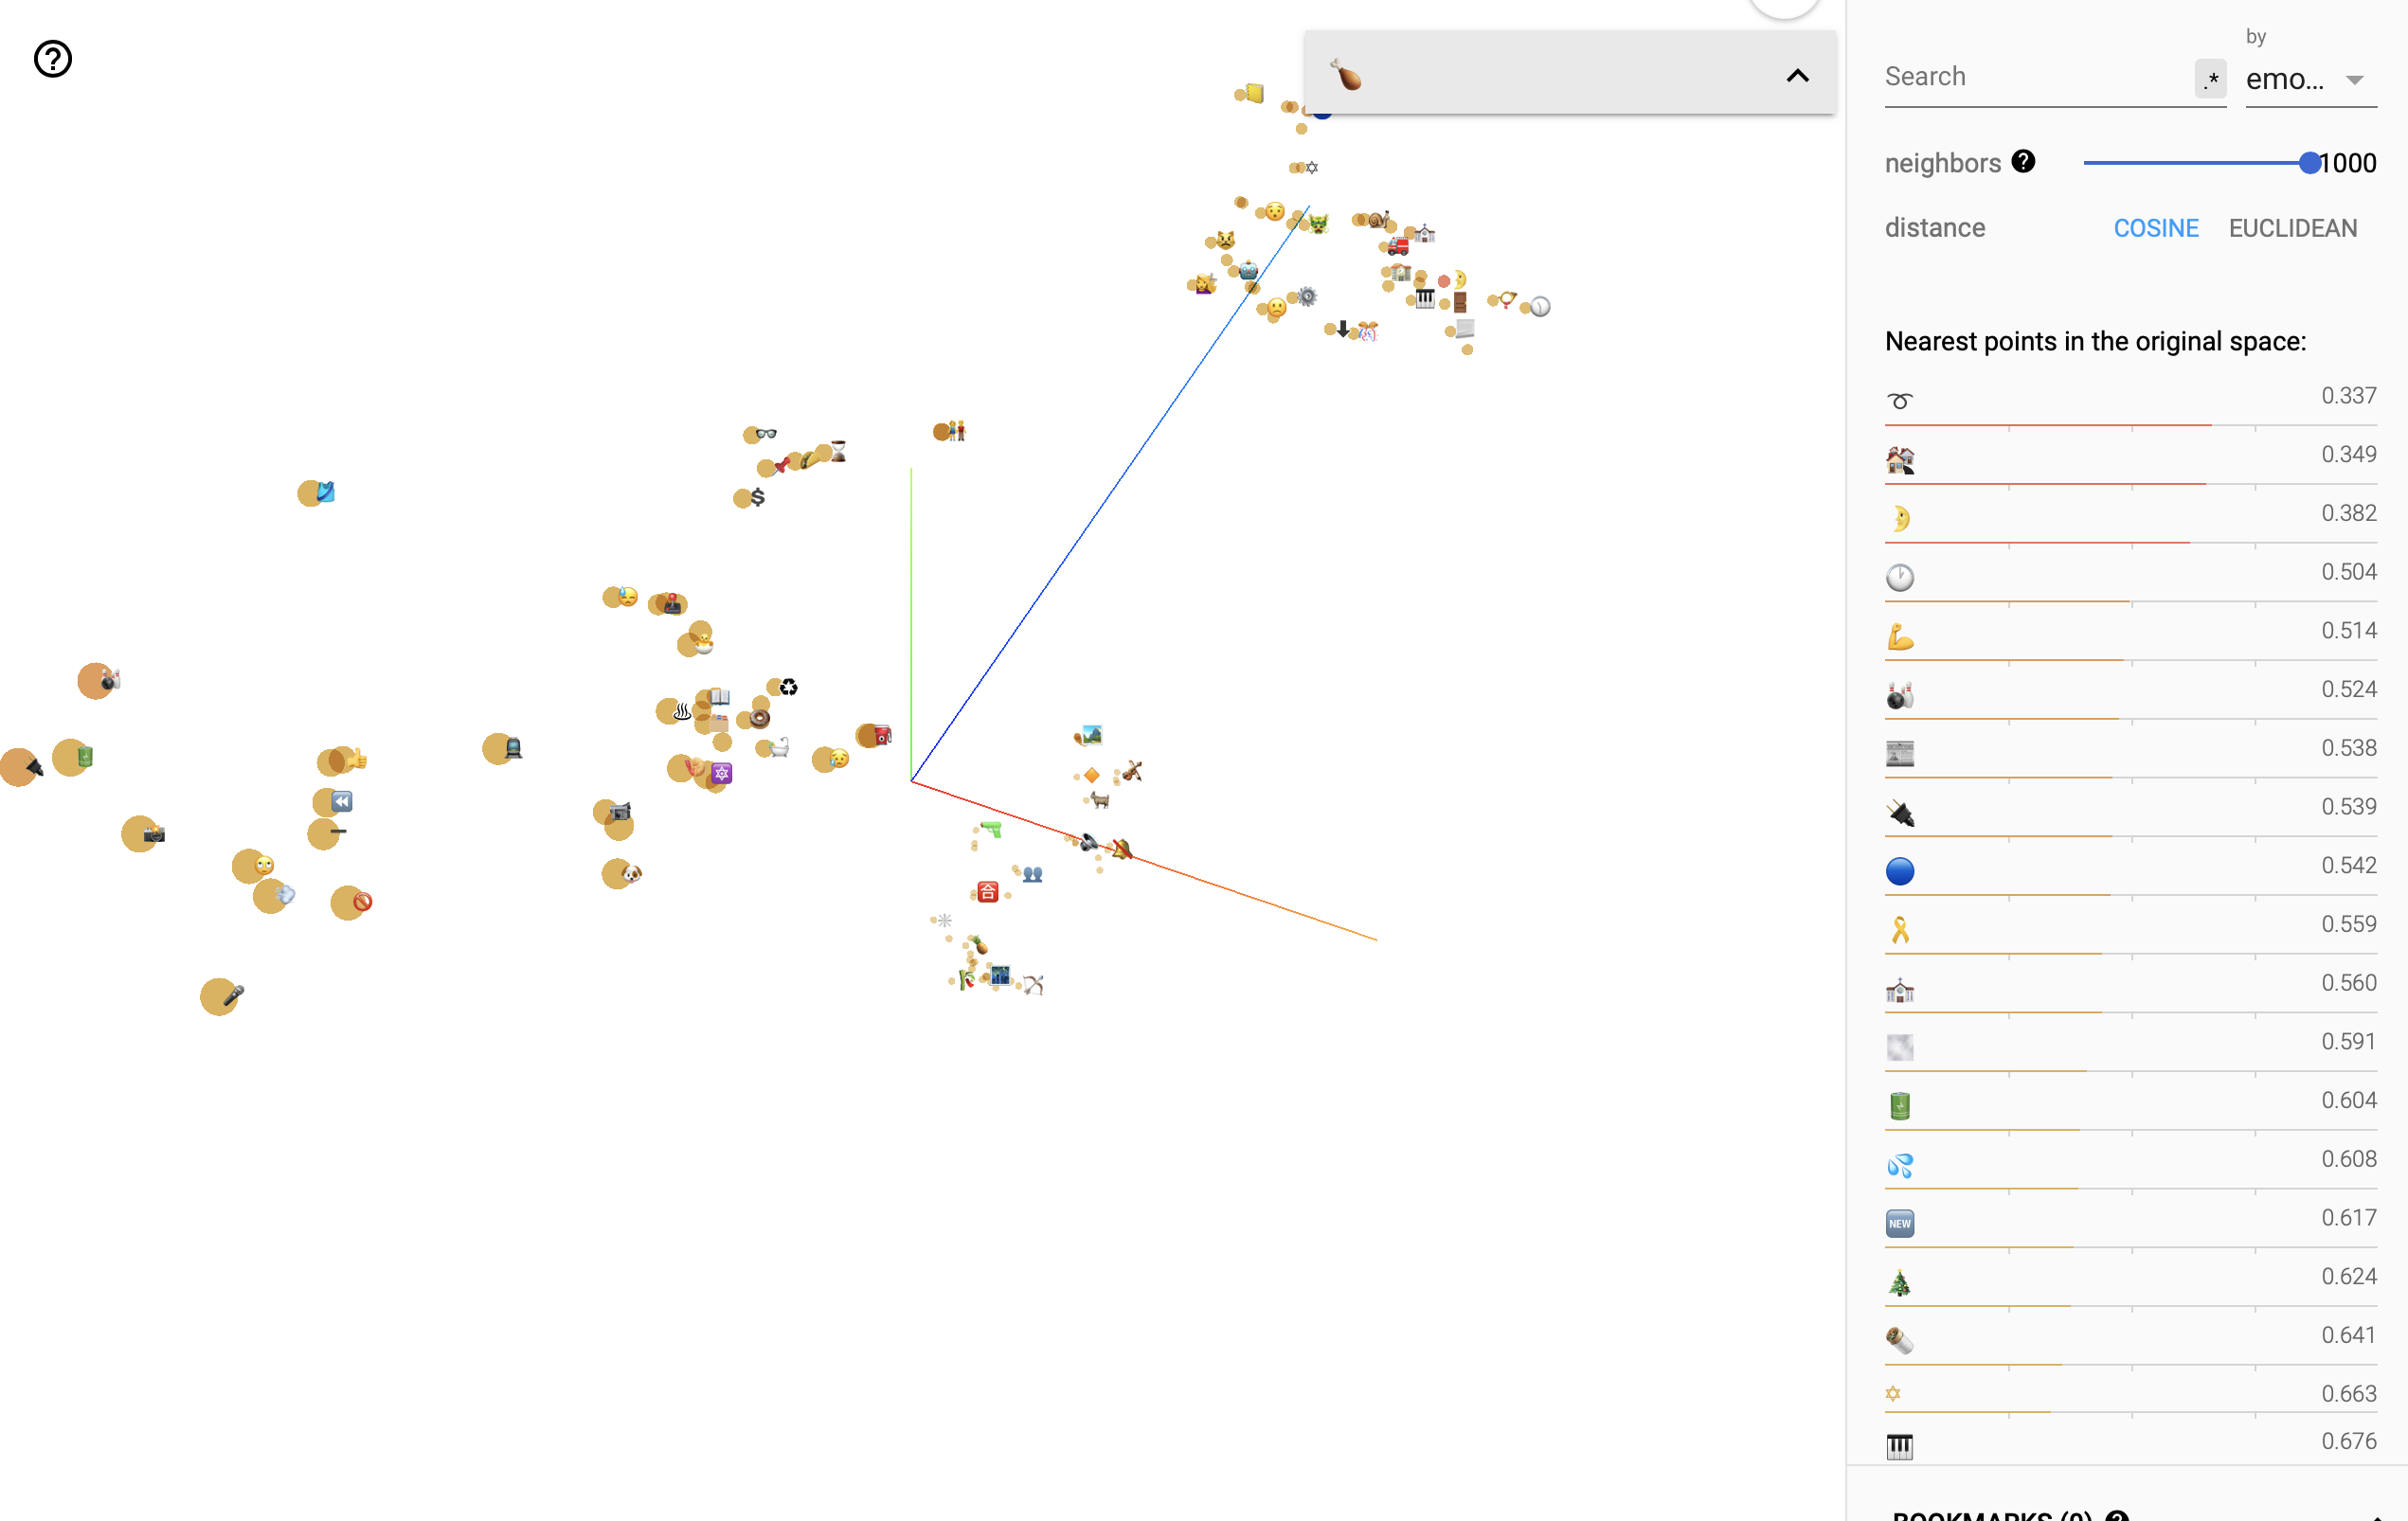2408x1521 pixels.
Task: Select the blue circle neighbor entry
Action: click(x=1900, y=871)
